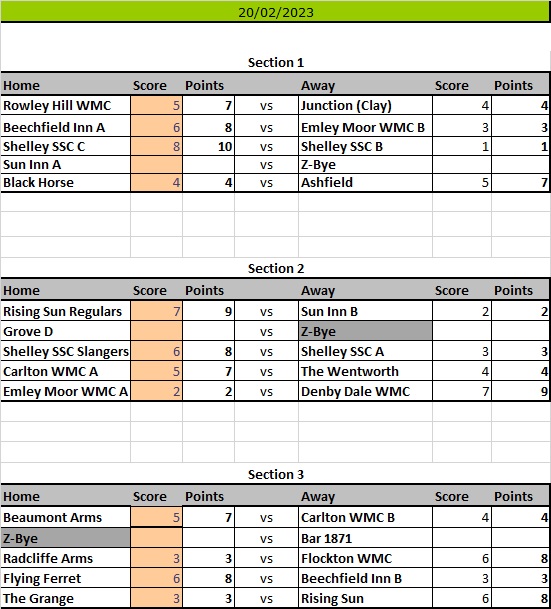Click Flockton WMC away points cell
The image size is (551, 609).
coord(520,558)
